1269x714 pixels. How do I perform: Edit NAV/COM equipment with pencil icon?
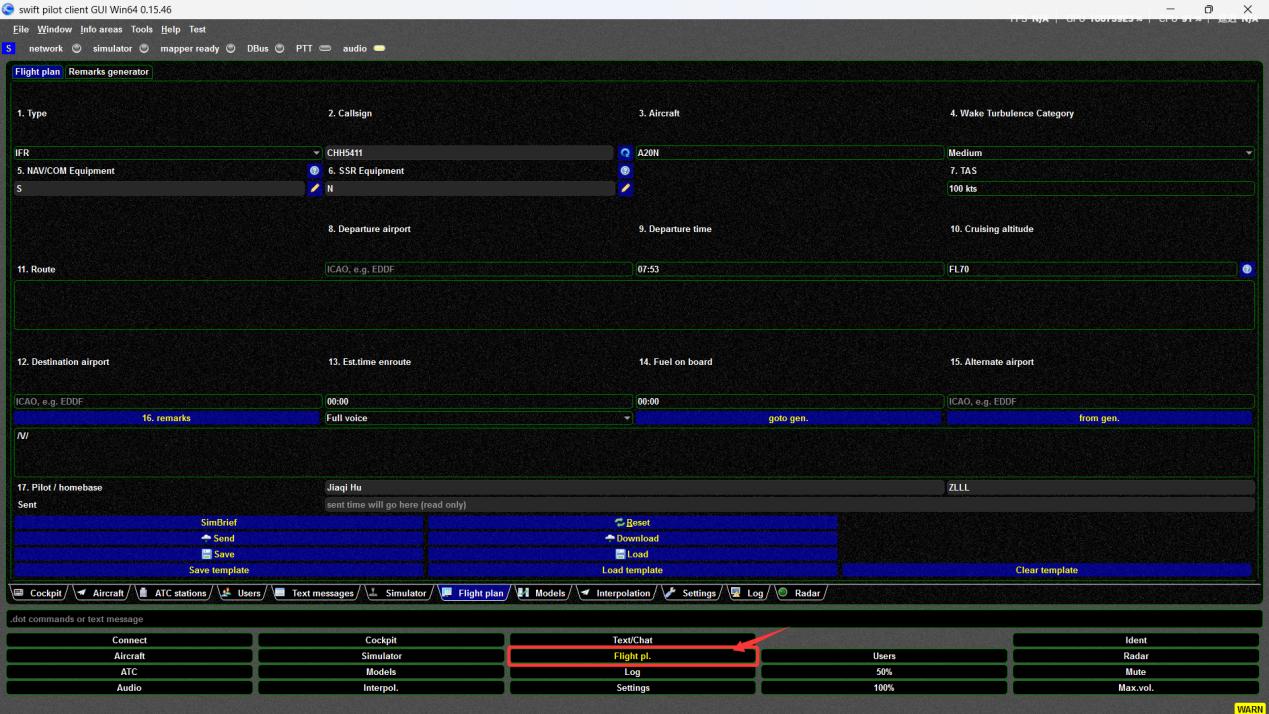tap(315, 188)
